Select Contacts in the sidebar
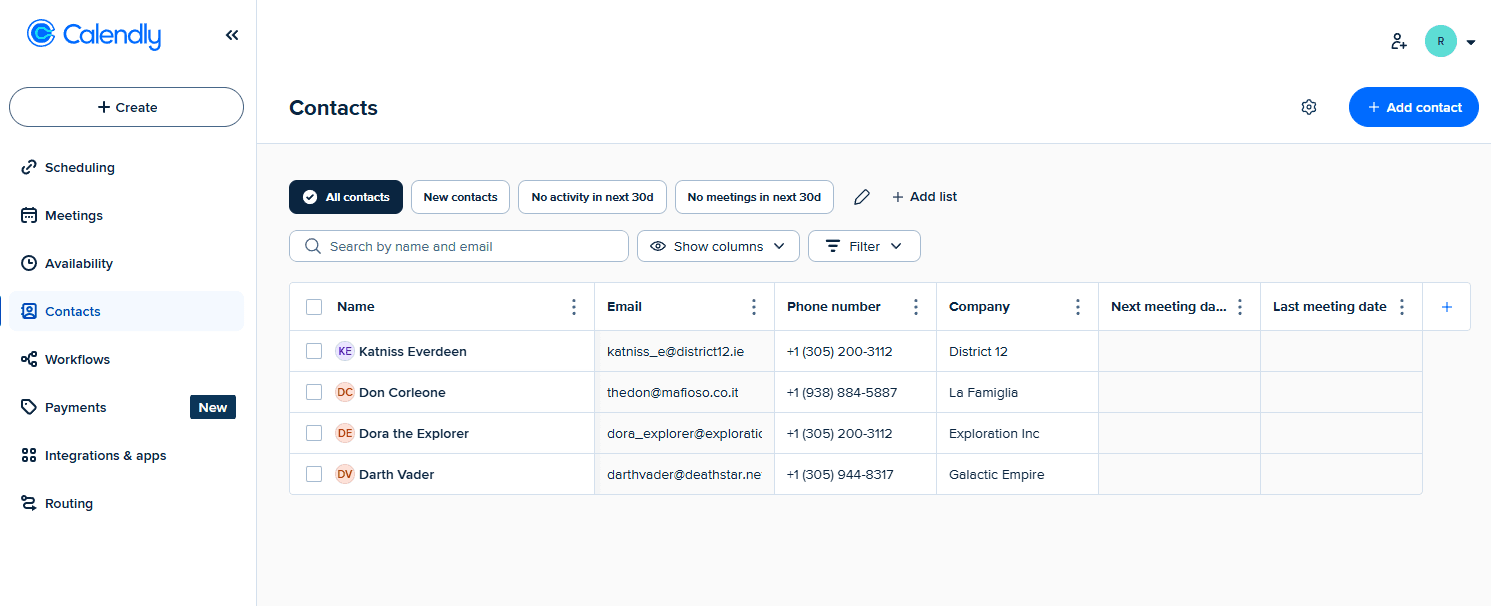Viewport: 1491px width, 606px height. tap(126, 311)
